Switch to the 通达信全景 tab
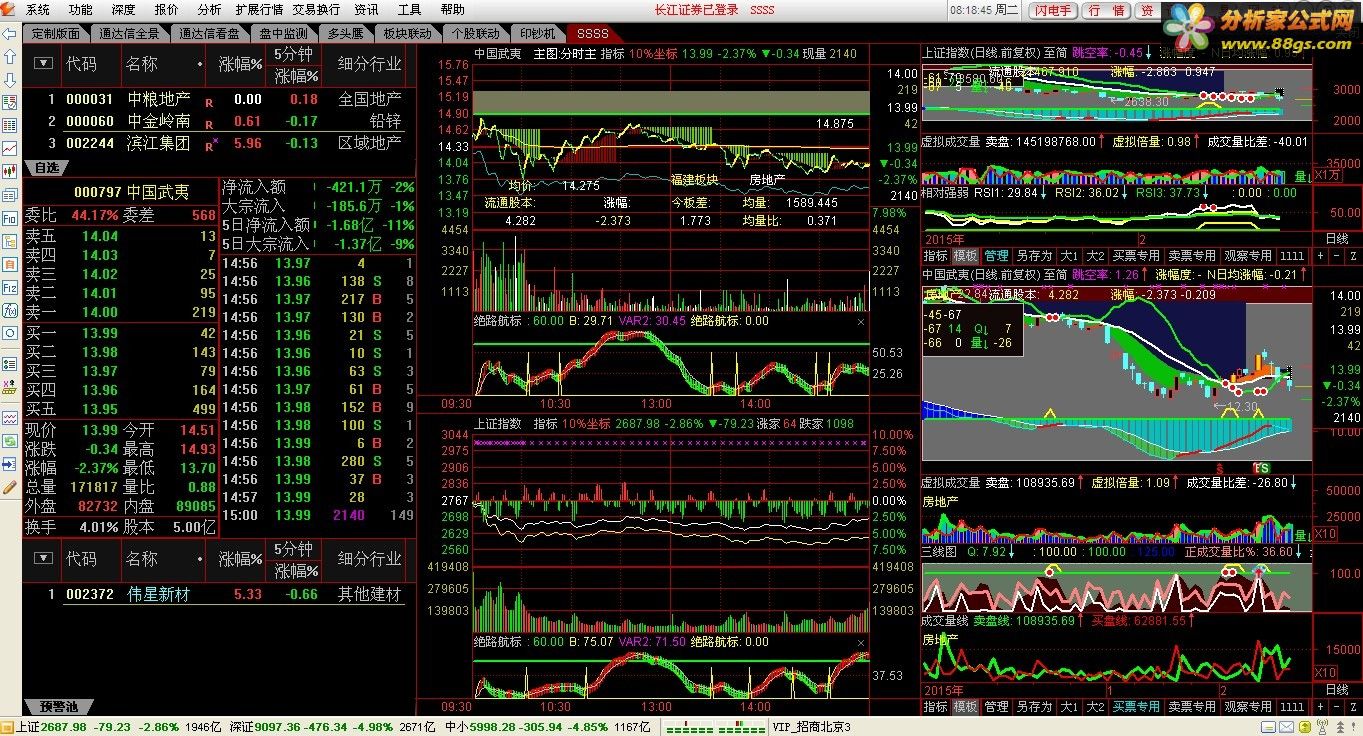The width and height of the screenshot is (1363, 736). 129,33
